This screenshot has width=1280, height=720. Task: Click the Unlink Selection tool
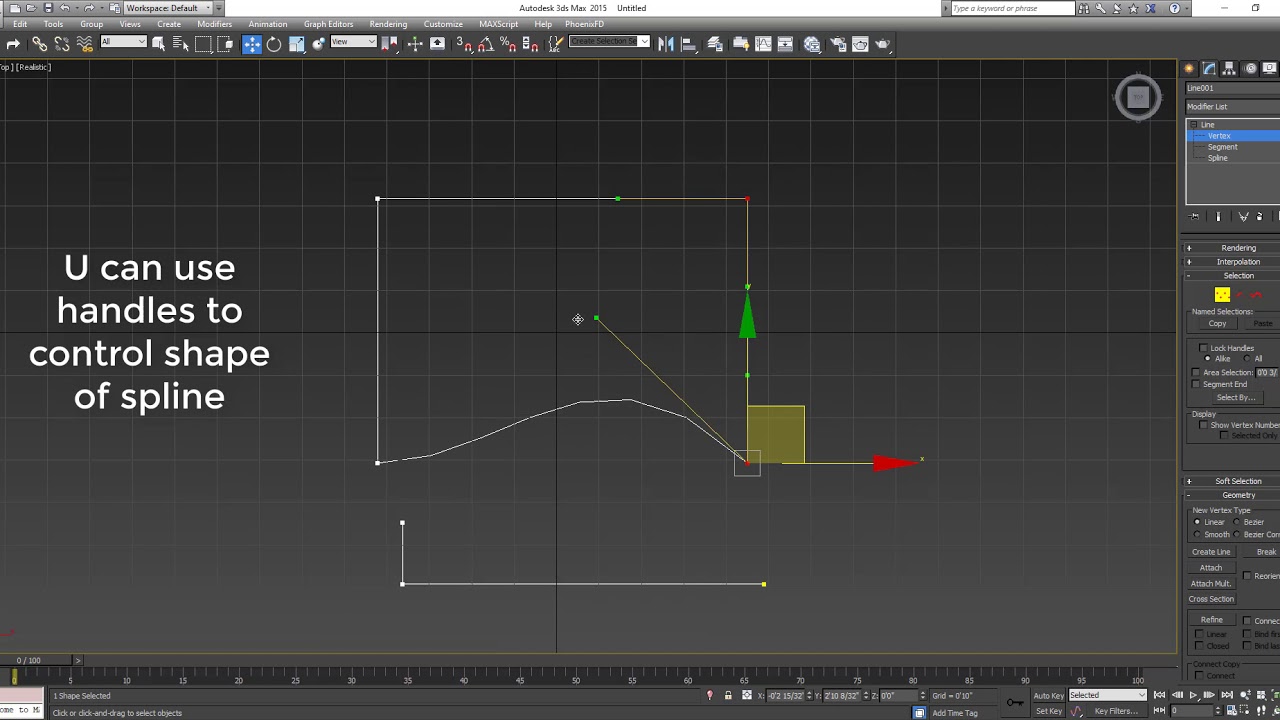click(x=62, y=44)
